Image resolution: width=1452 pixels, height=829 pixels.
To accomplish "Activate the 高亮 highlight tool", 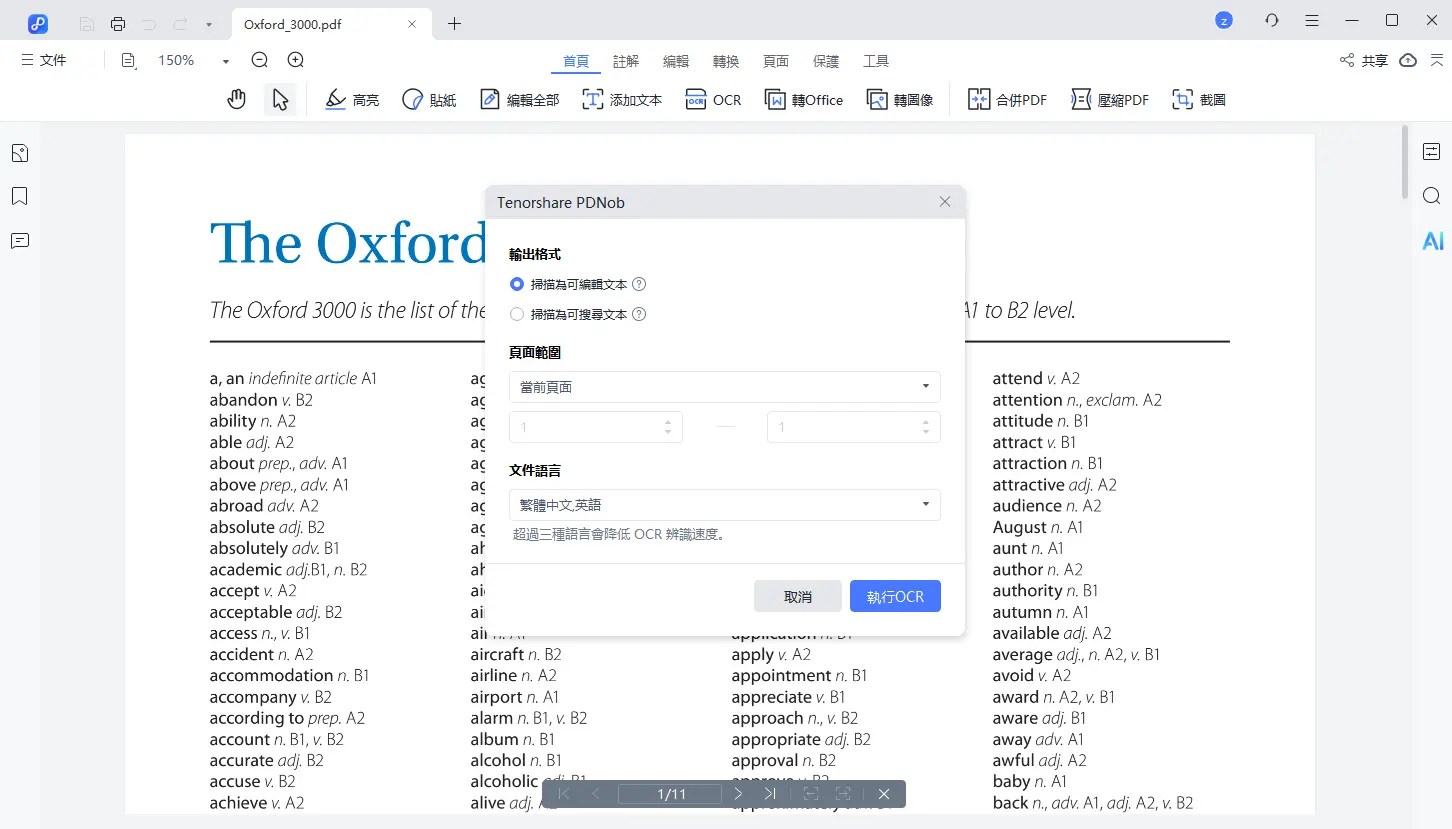I will coord(353,100).
